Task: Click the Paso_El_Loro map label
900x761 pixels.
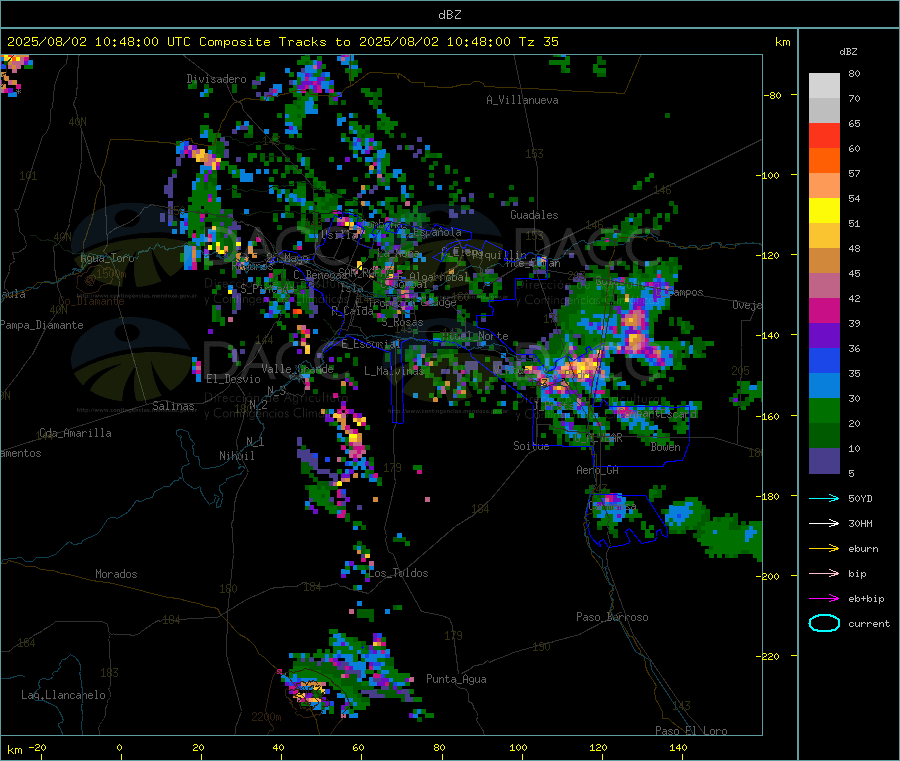Action: click(x=691, y=731)
